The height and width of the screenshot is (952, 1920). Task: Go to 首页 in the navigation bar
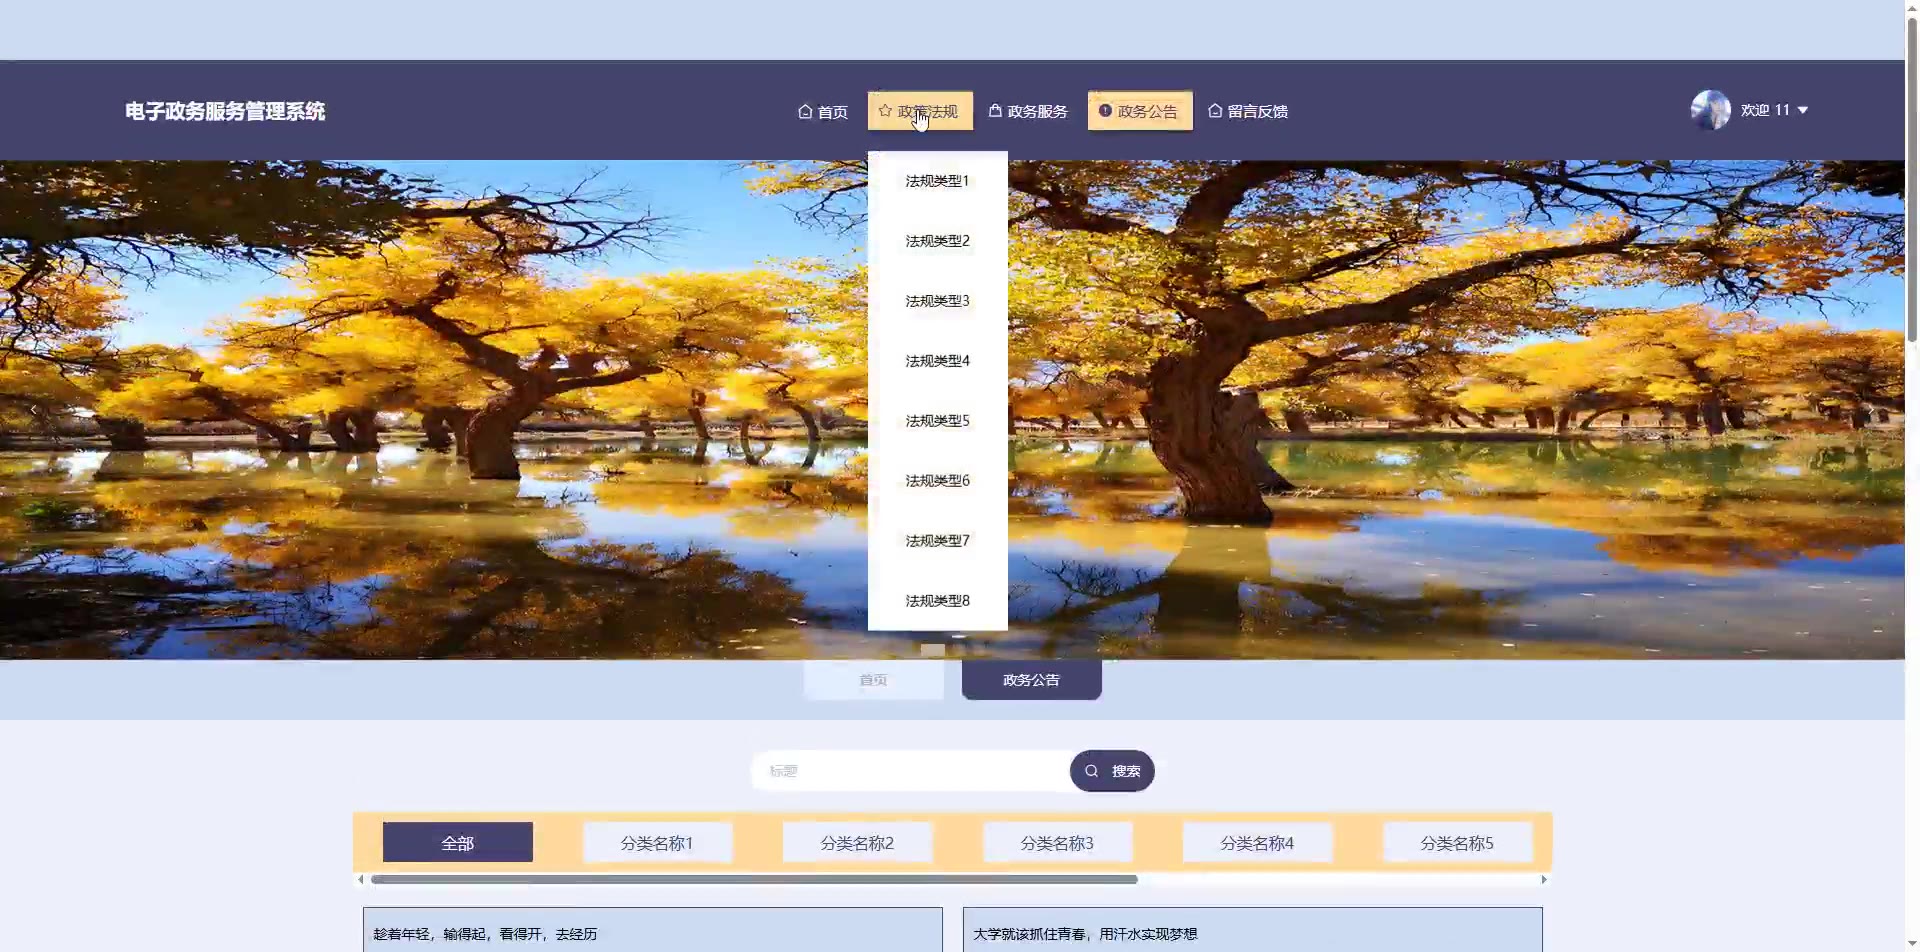[823, 111]
